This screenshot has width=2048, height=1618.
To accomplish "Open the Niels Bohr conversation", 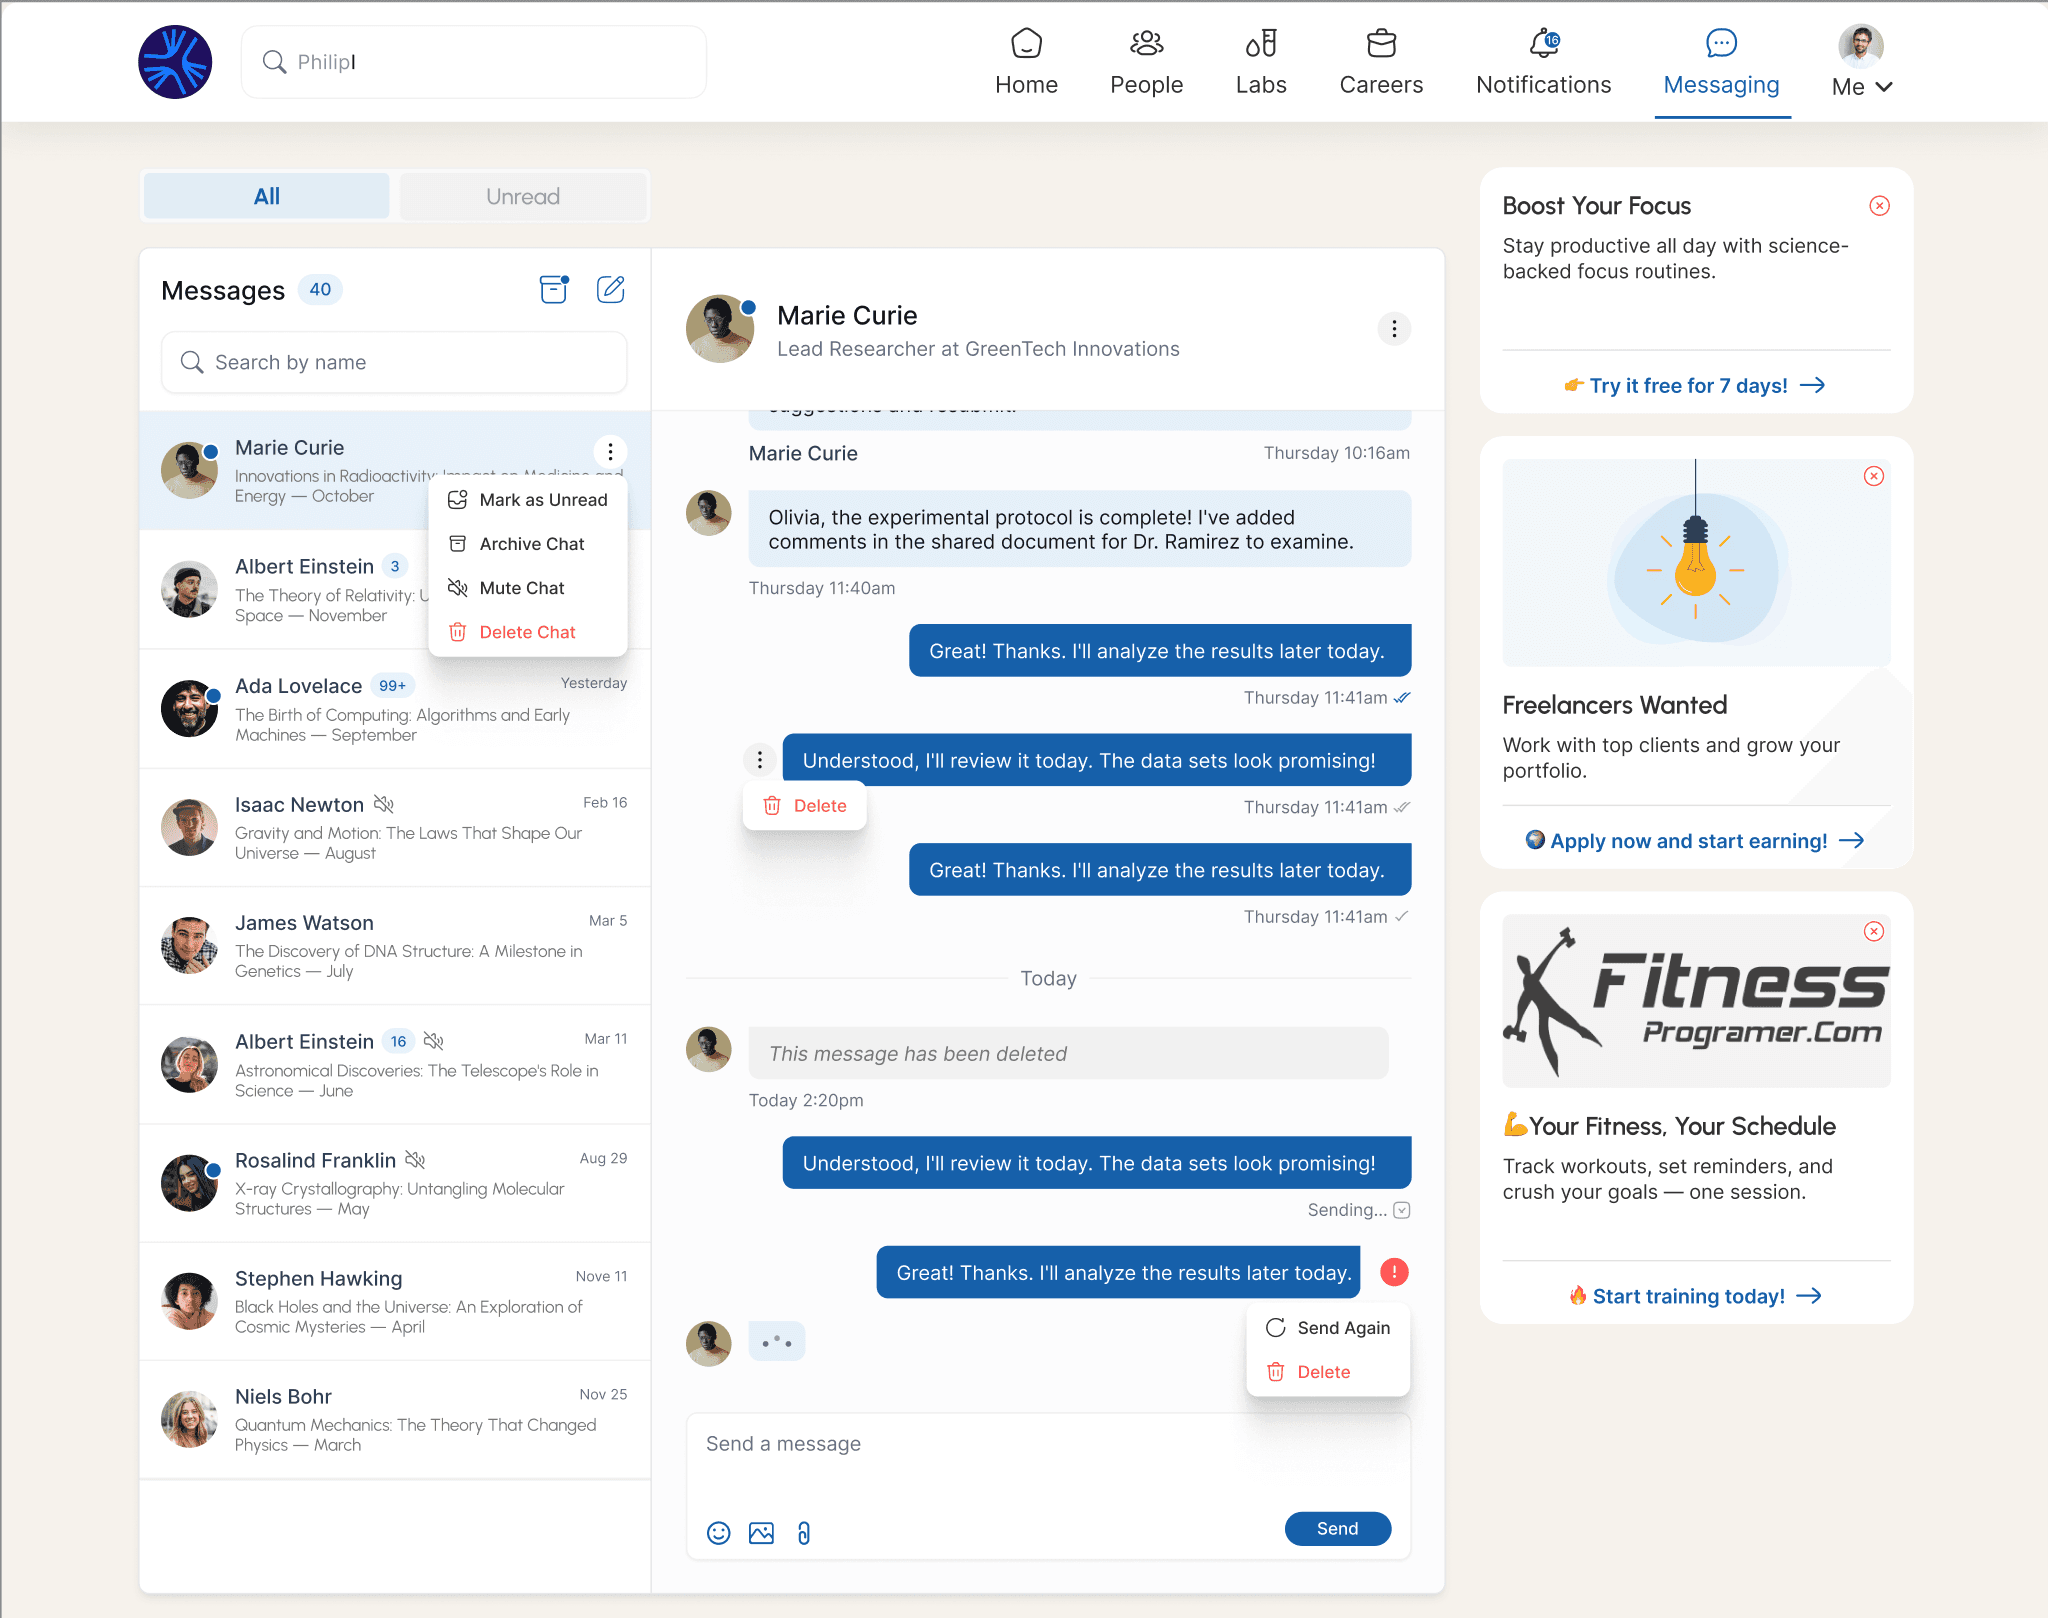I will [x=394, y=1419].
